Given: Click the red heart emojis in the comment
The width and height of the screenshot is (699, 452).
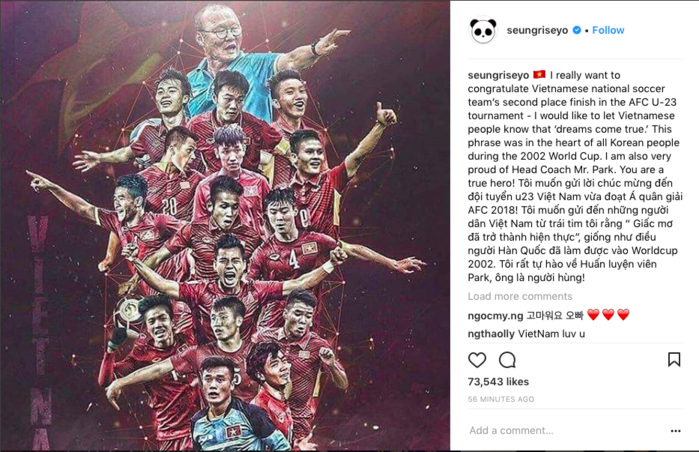Looking at the screenshot, I should 608,315.
